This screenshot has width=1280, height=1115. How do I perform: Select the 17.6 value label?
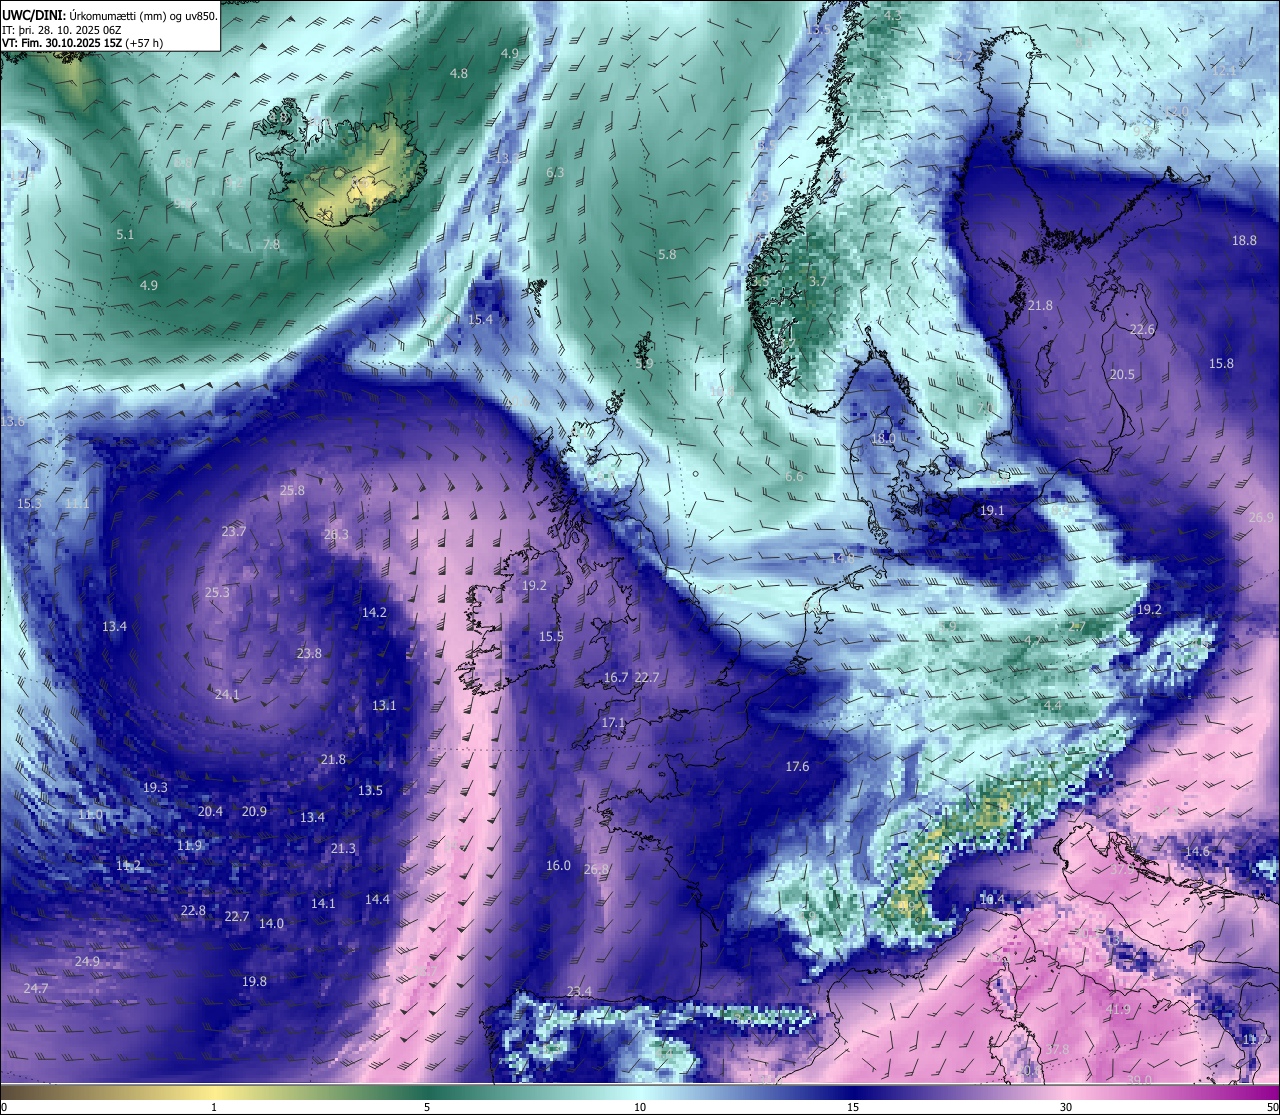coord(797,766)
